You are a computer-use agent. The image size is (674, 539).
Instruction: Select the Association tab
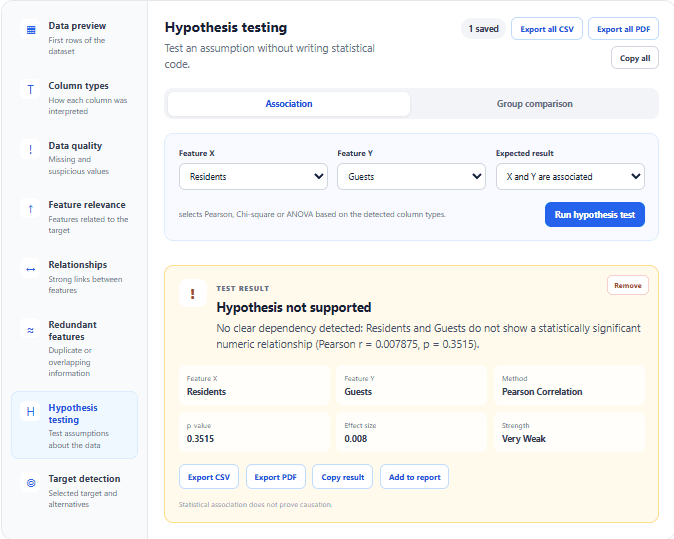point(289,104)
